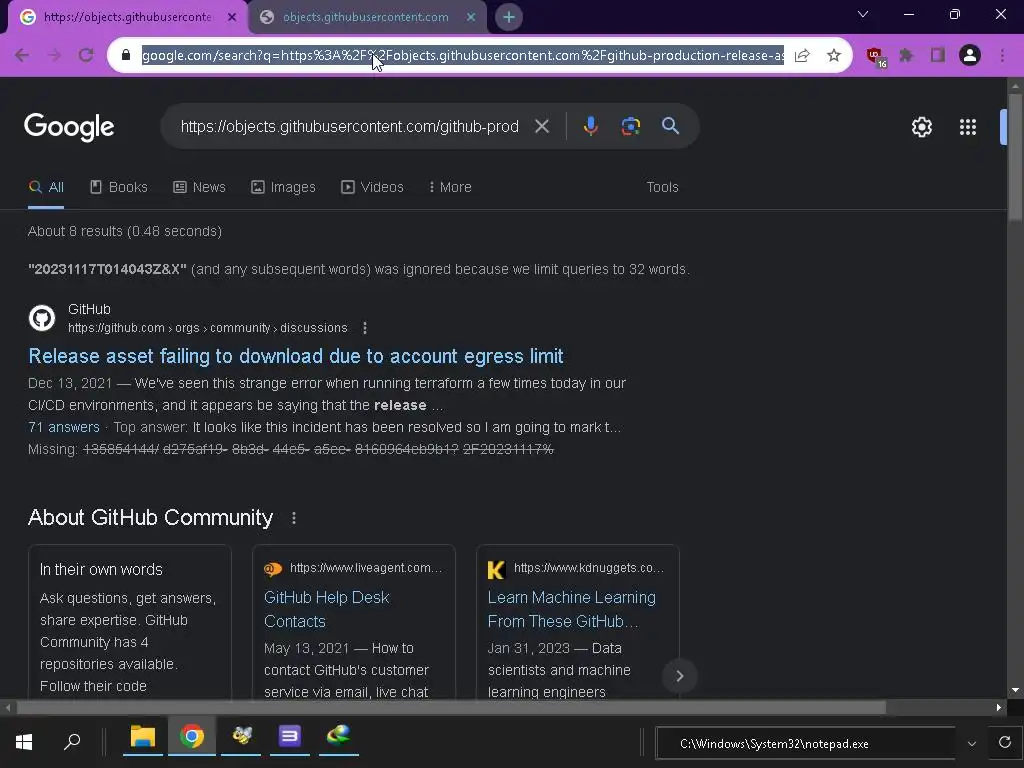Open the uBlock Origin extension icon
This screenshot has width=1024, height=768.
pyautogui.click(x=876, y=57)
